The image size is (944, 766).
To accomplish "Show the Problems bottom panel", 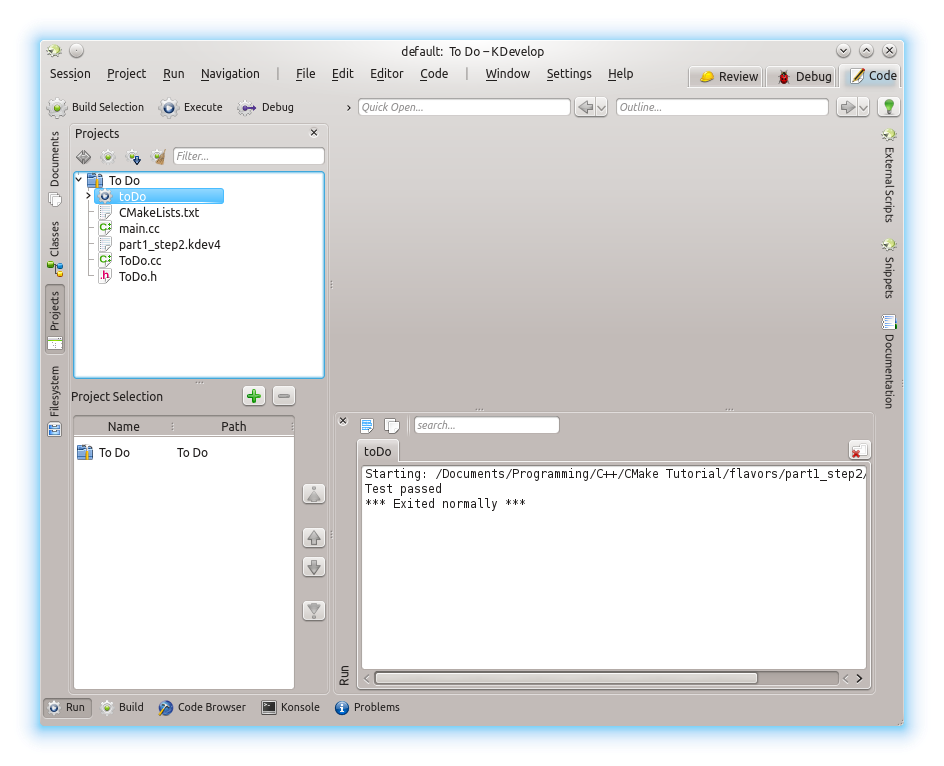I will (368, 707).
